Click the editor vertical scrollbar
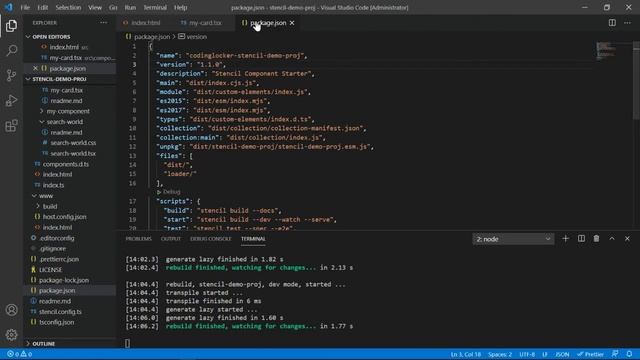 [636, 80]
